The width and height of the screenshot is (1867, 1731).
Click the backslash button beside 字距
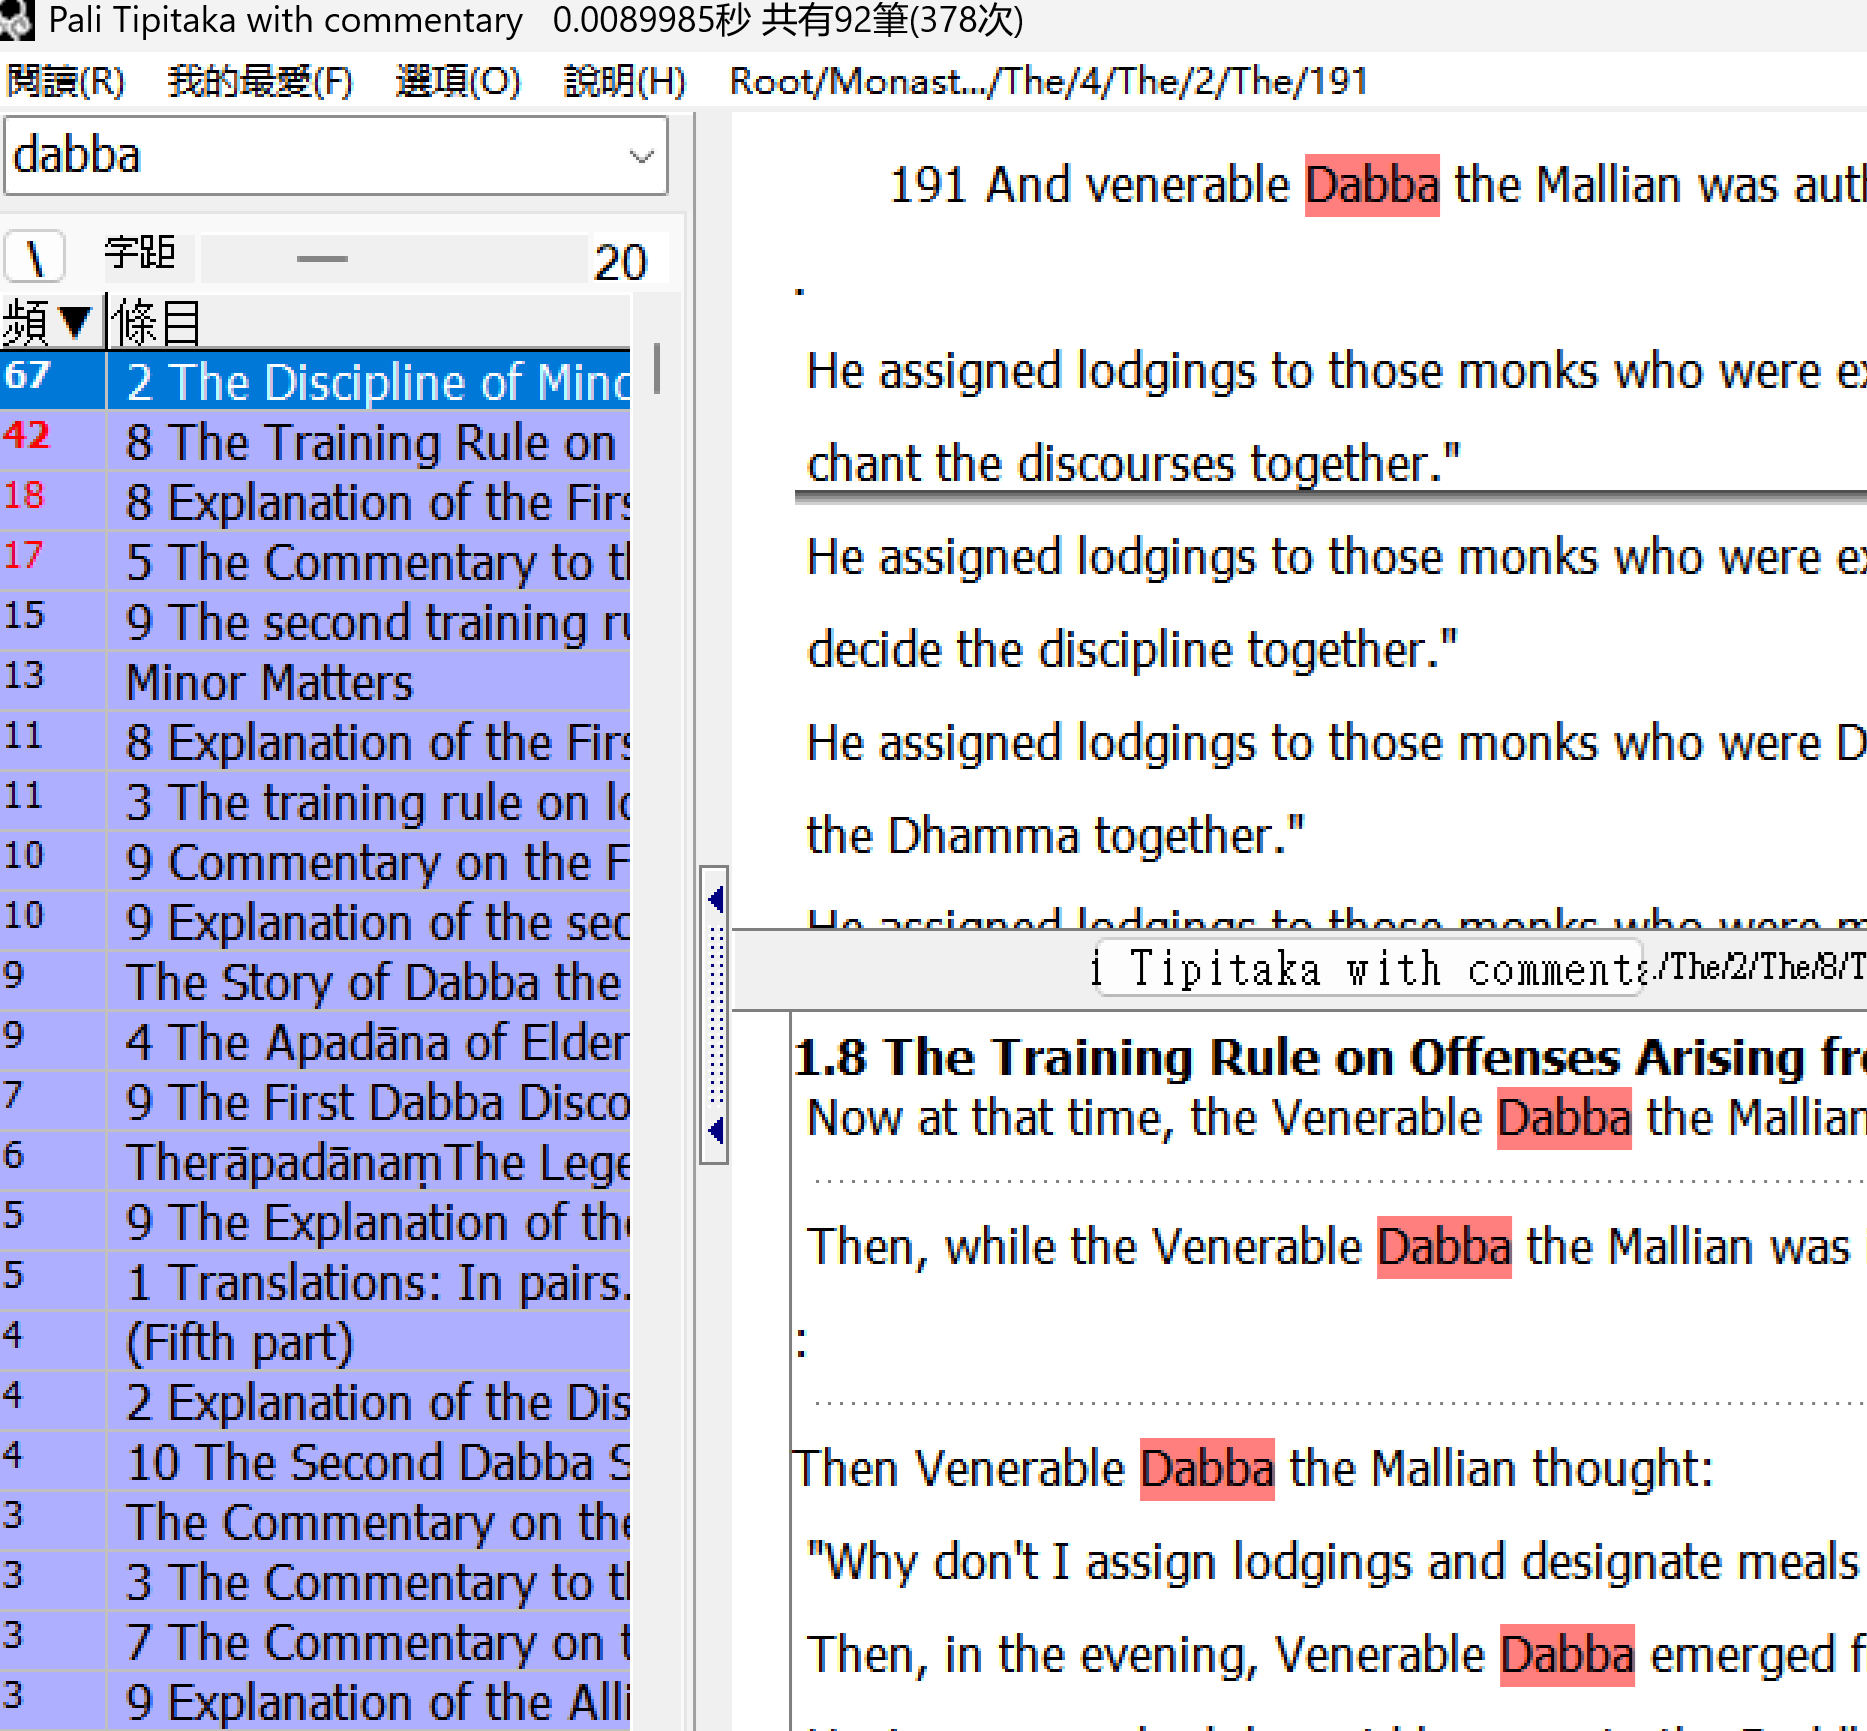coord(35,257)
